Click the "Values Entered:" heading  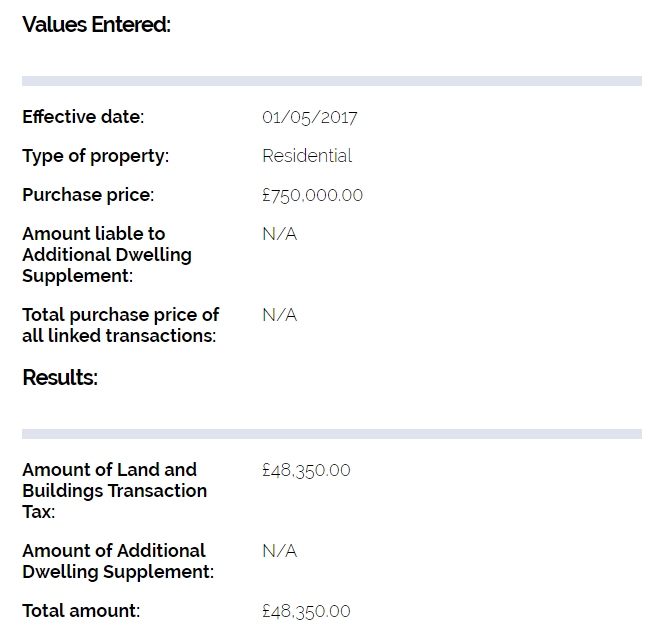[x=96, y=25]
